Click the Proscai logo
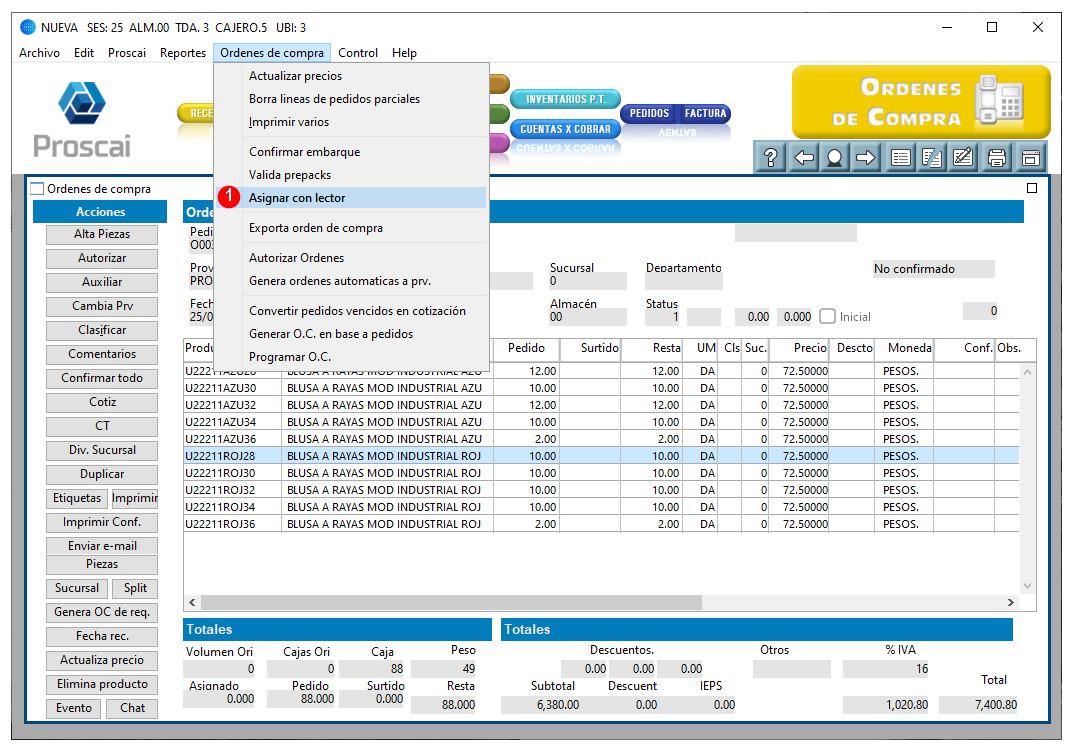Screen dimensions: 1071x746 pyautogui.click(x=82, y=120)
